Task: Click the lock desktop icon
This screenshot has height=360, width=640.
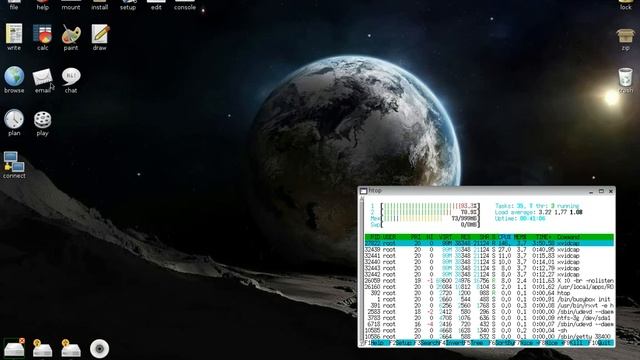Action: 625,5
